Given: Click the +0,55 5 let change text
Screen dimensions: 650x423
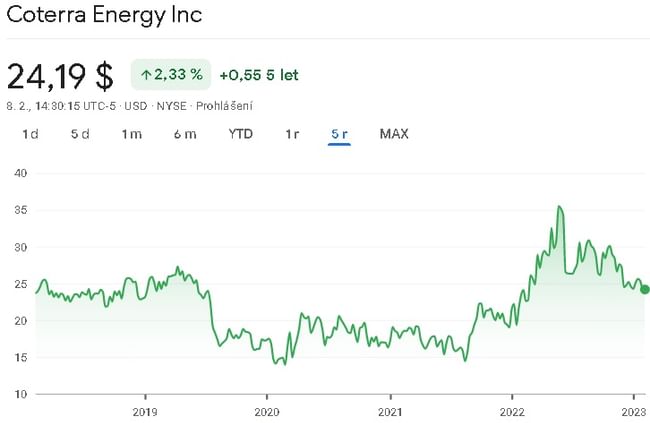Looking at the screenshot, I should [x=258, y=75].
